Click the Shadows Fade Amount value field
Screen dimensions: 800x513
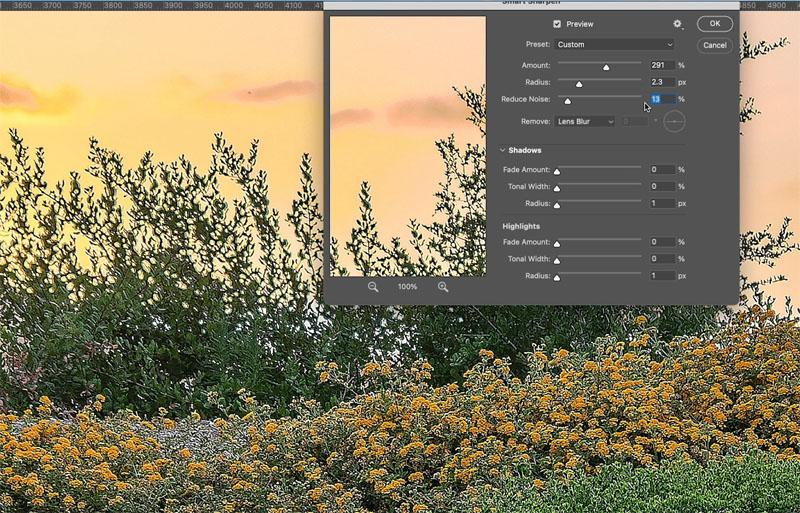coord(662,169)
